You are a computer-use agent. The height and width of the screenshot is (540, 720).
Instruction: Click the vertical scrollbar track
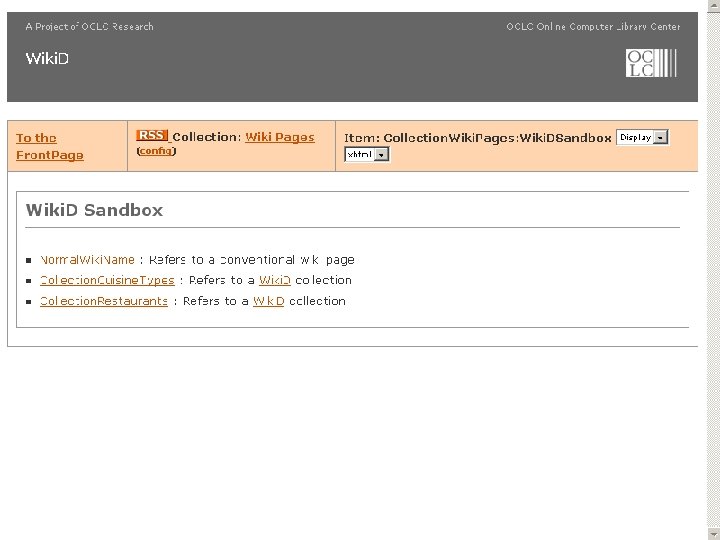(x=713, y=269)
